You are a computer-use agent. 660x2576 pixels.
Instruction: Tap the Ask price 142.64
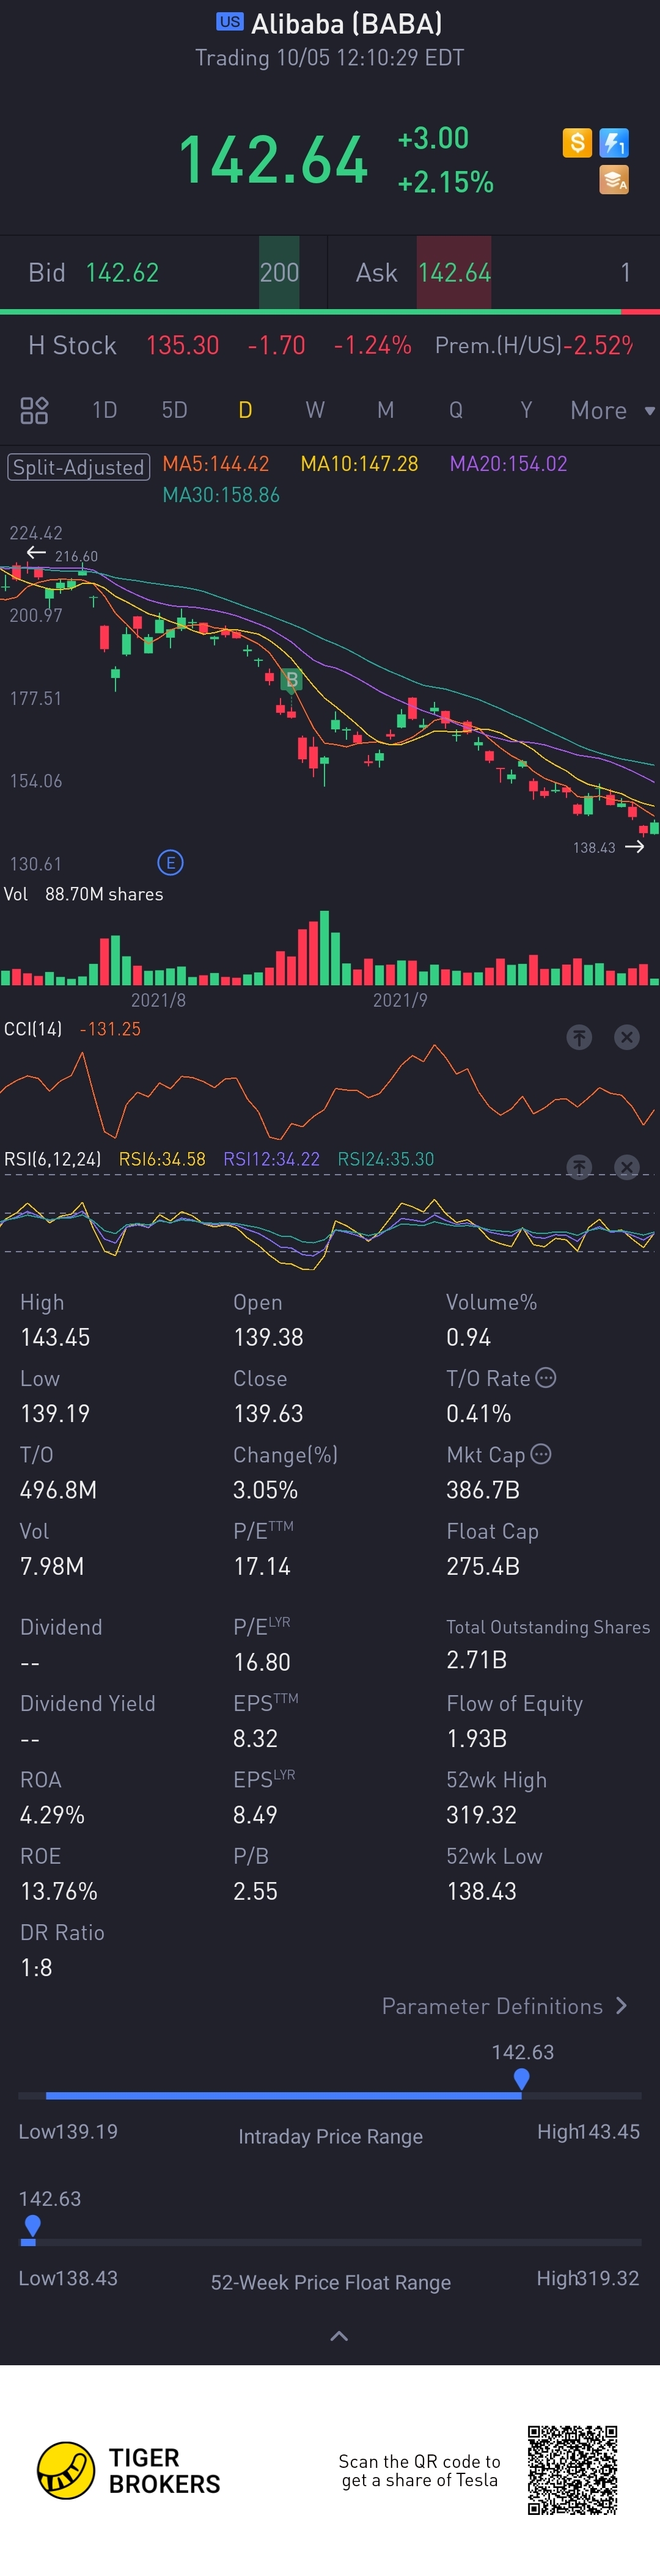pos(454,273)
